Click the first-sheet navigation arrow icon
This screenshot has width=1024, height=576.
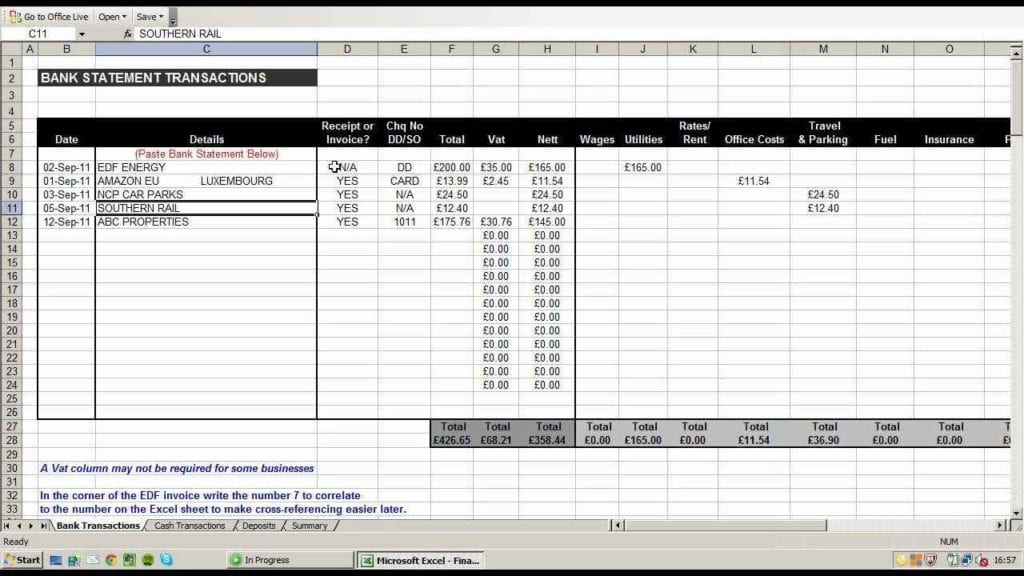click(6, 525)
